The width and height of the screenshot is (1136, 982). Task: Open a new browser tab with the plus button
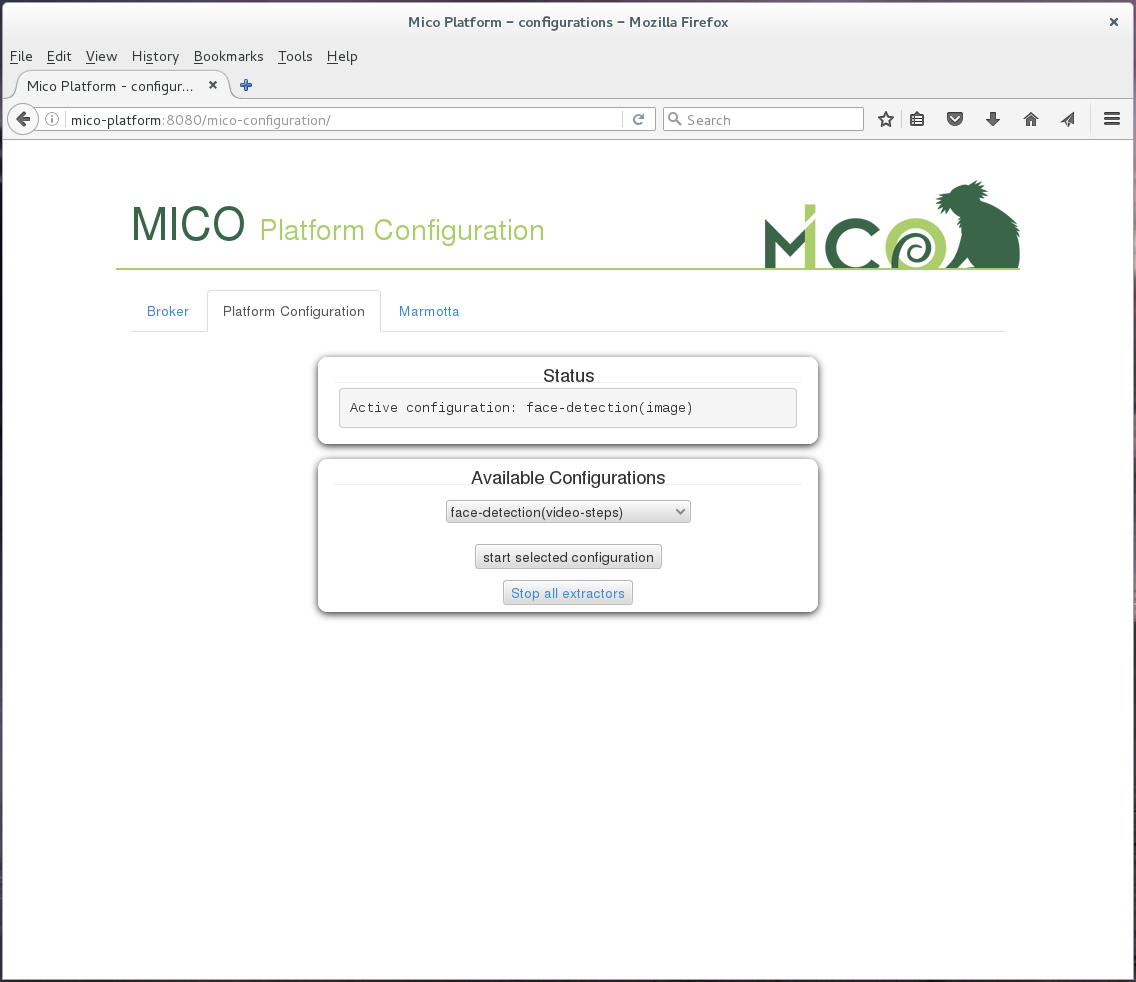point(245,86)
